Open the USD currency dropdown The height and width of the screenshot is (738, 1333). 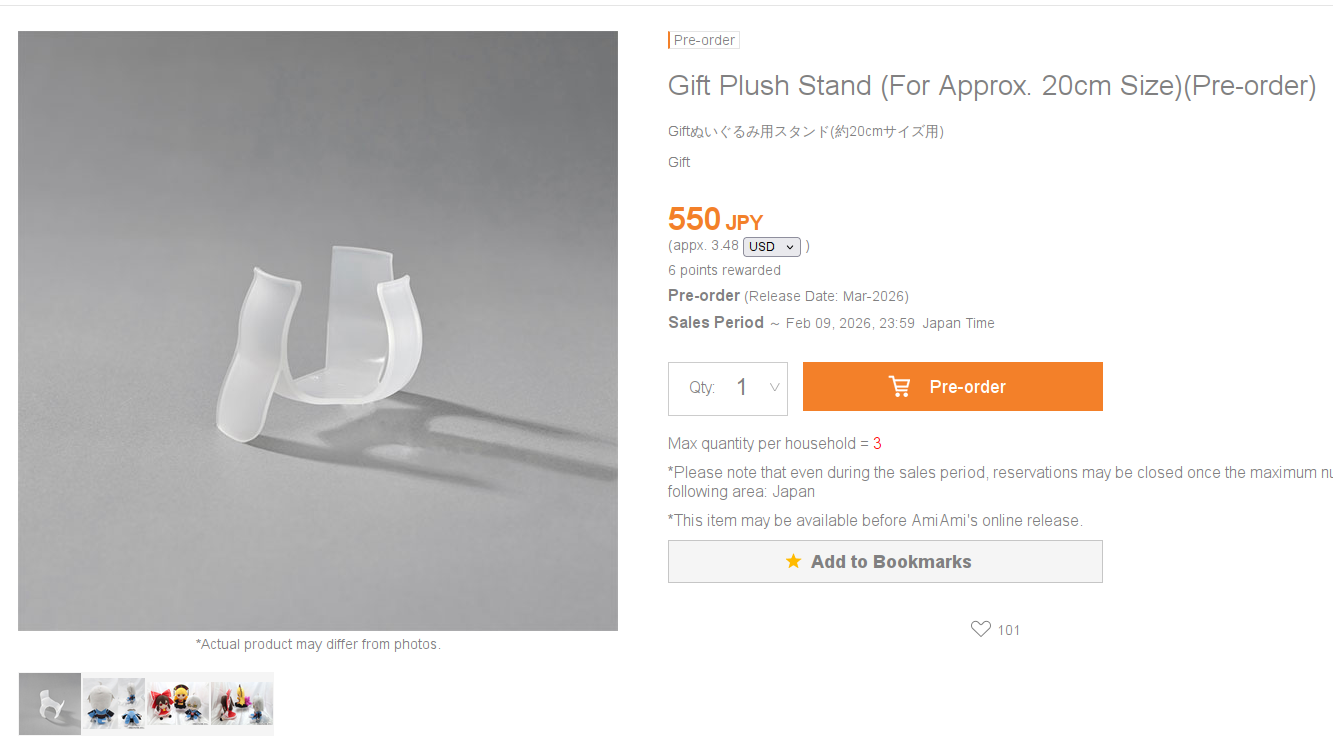click(x=772, y=246)
